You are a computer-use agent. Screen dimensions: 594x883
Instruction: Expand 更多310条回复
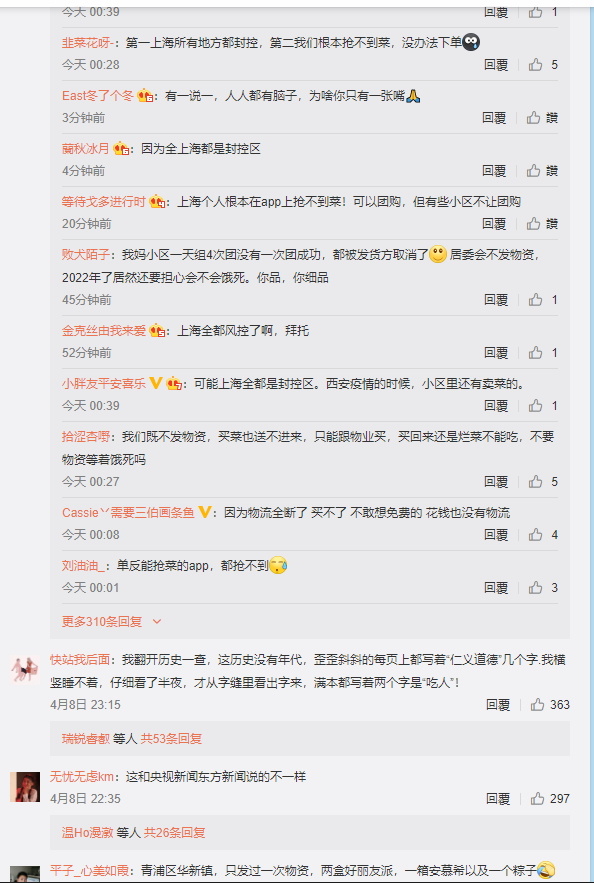tap(111, 622)
